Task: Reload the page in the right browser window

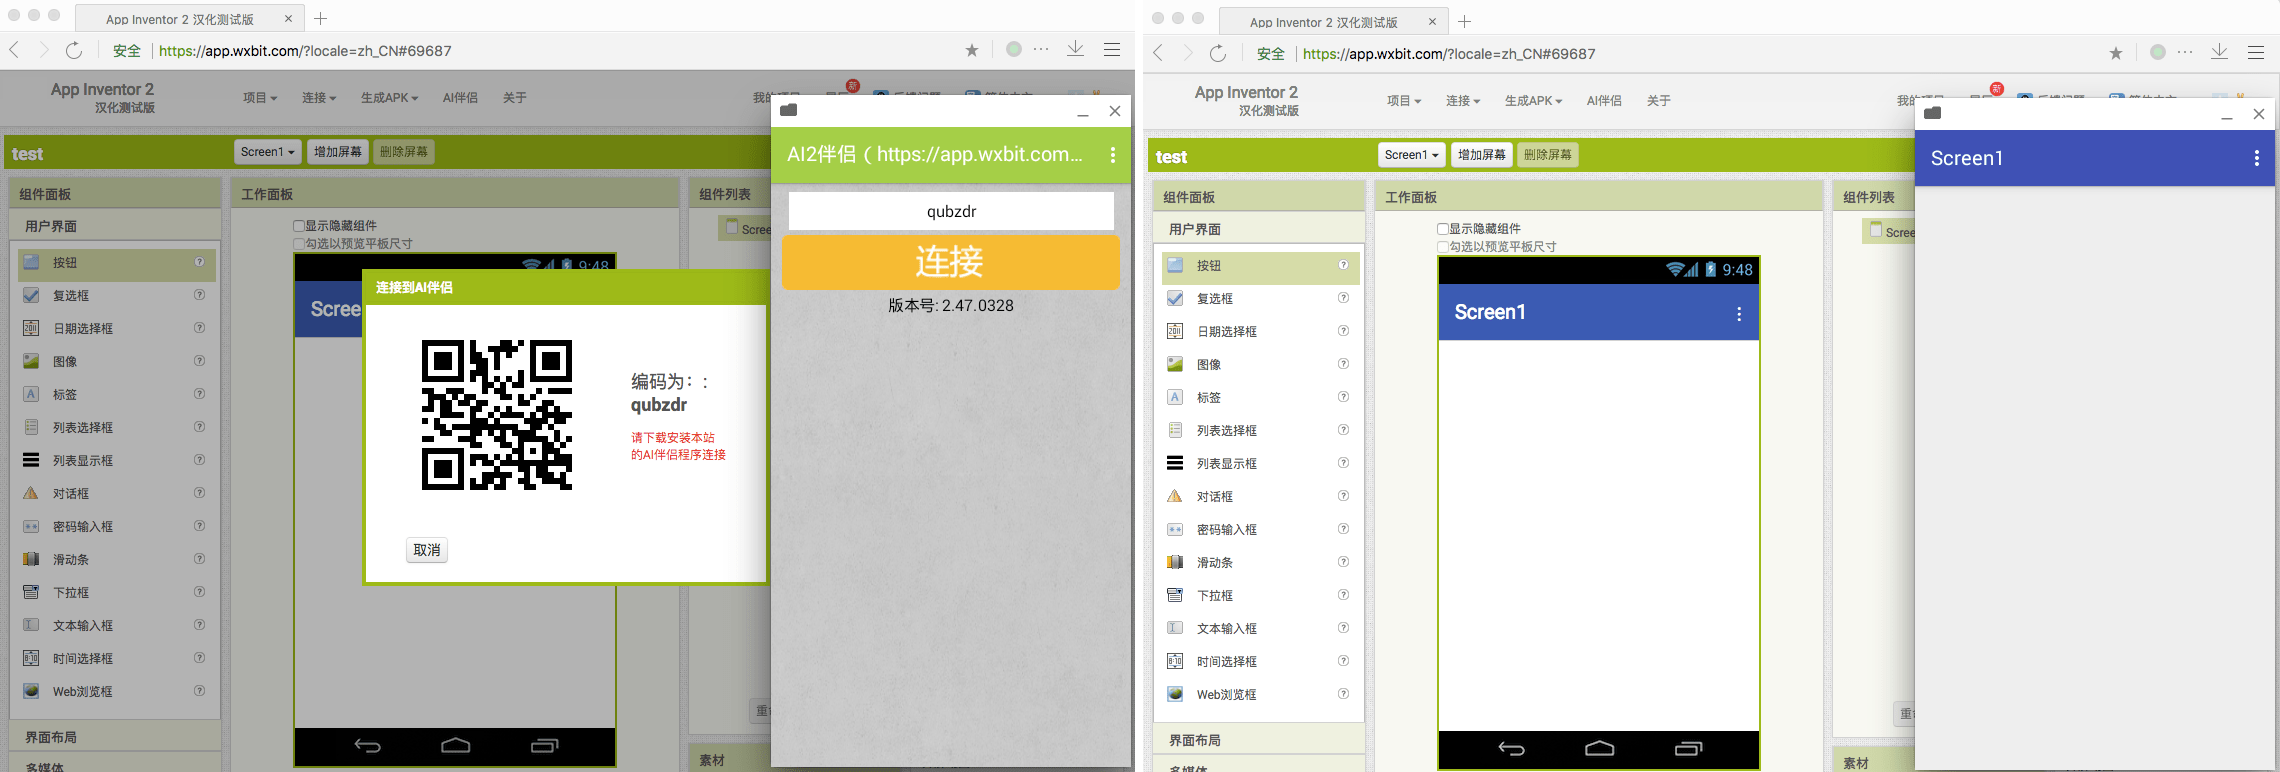Action: [1218, 53]
